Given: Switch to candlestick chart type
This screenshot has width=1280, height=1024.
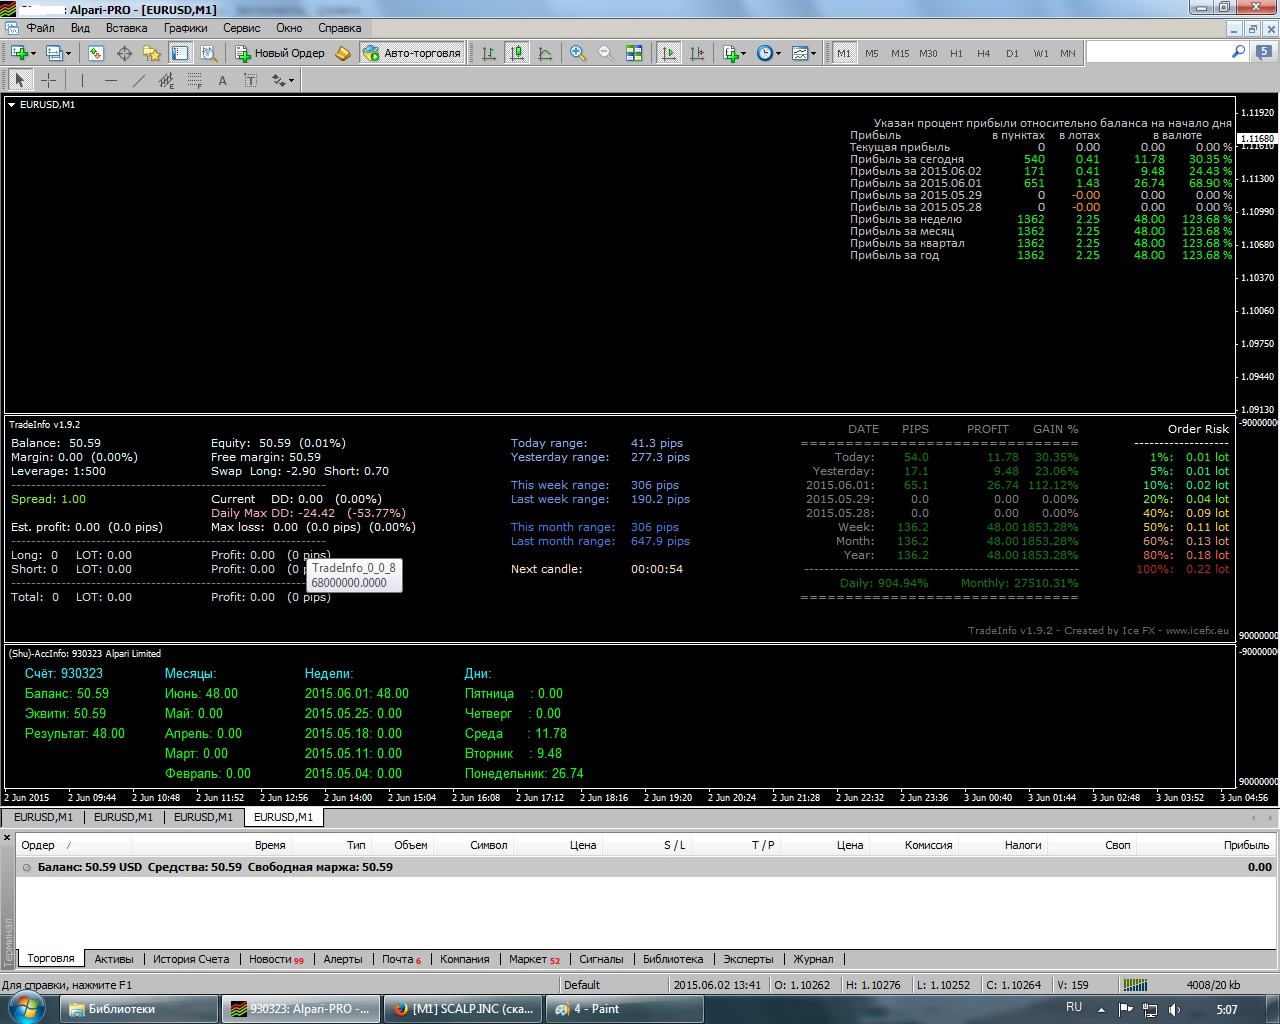Looking at the screenshot, I should pos(517,53).
